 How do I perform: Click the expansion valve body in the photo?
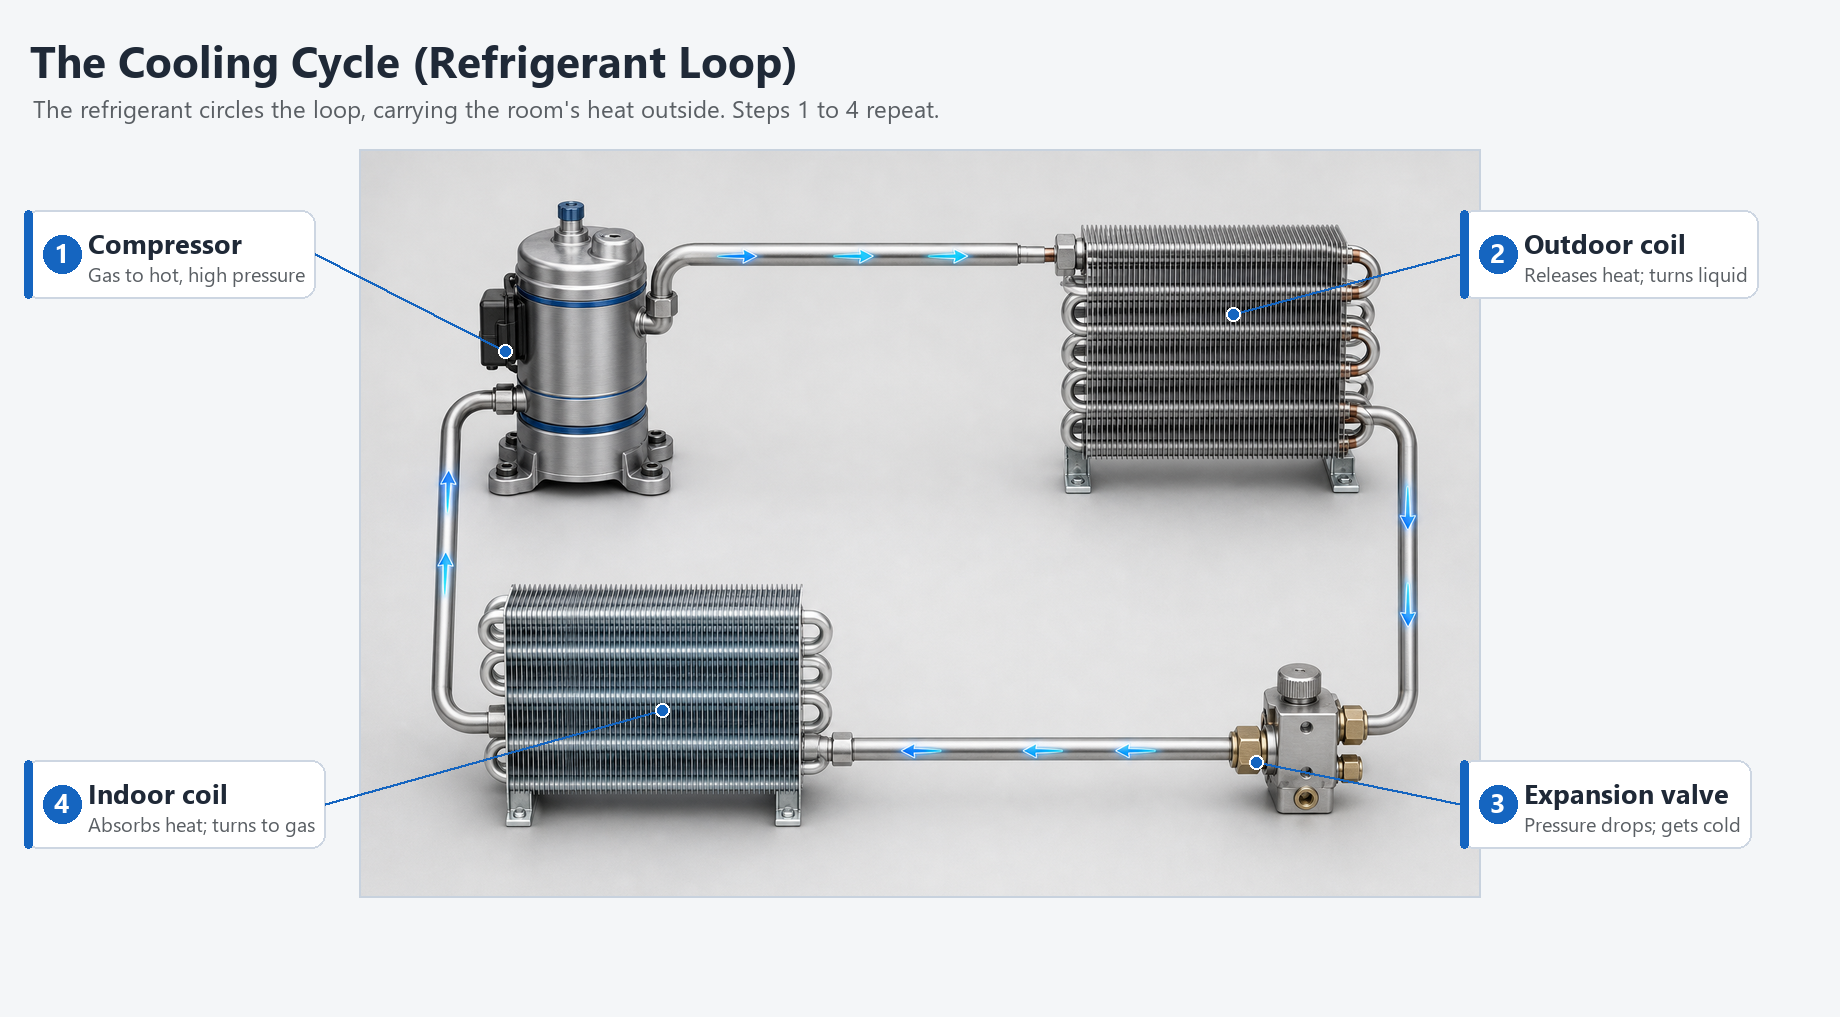[1300, 740]
